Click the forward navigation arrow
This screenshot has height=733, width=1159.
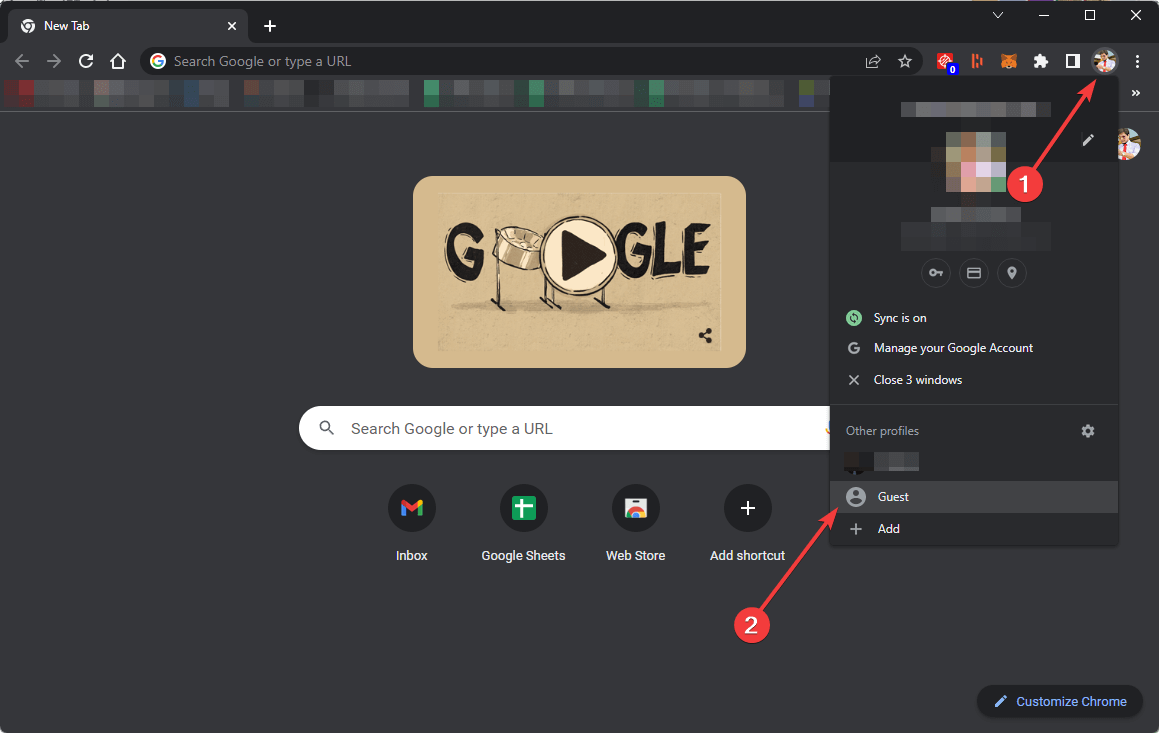[x=54, y=61]
